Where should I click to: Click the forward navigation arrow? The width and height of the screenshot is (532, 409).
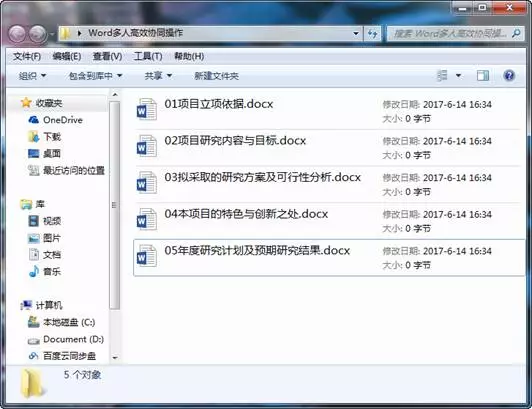[38, 34]
